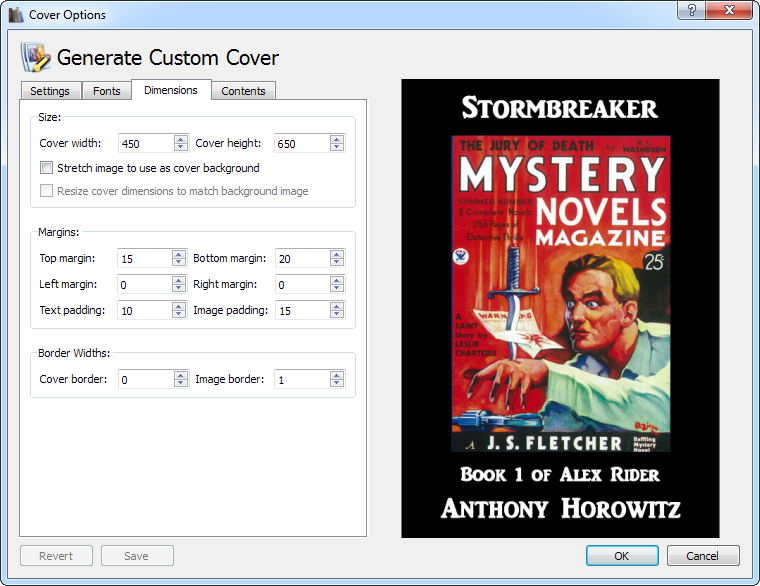The image size is (760, 586).
Task: Decrease Left margin with down arrow
Action: (x=179, y=288)
